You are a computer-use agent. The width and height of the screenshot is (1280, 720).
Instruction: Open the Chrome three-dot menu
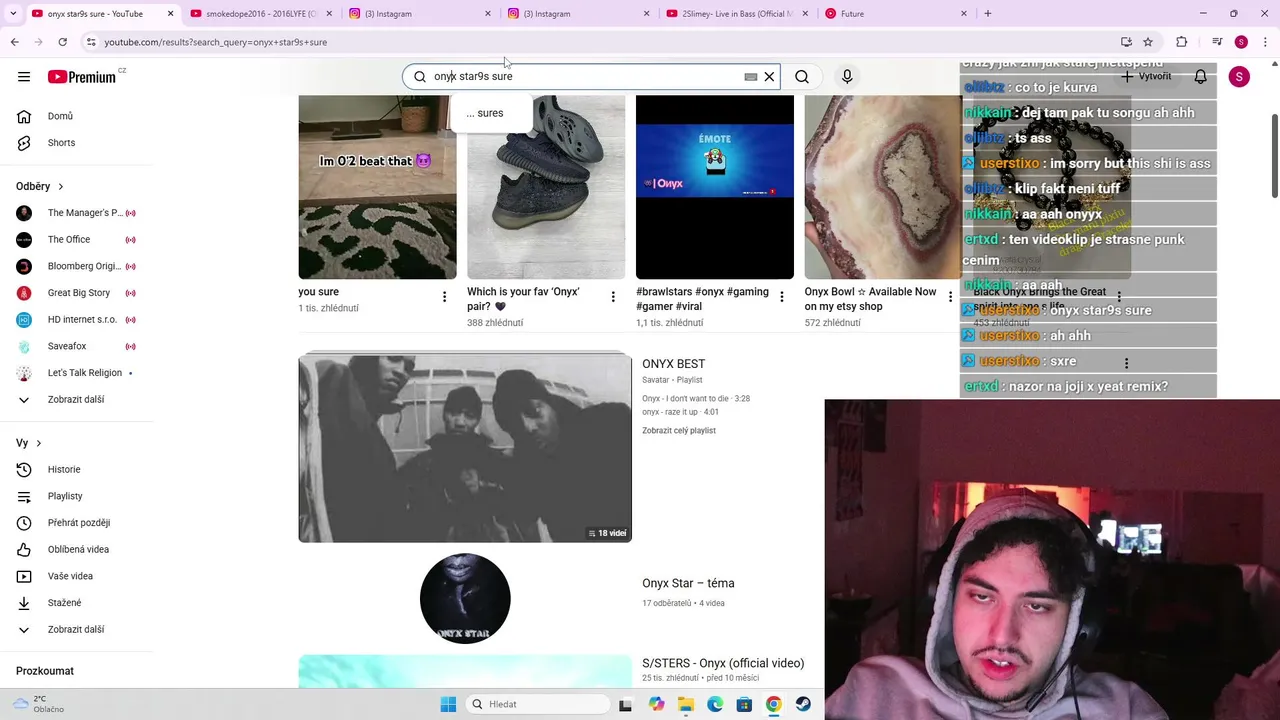pos(1265,42)
